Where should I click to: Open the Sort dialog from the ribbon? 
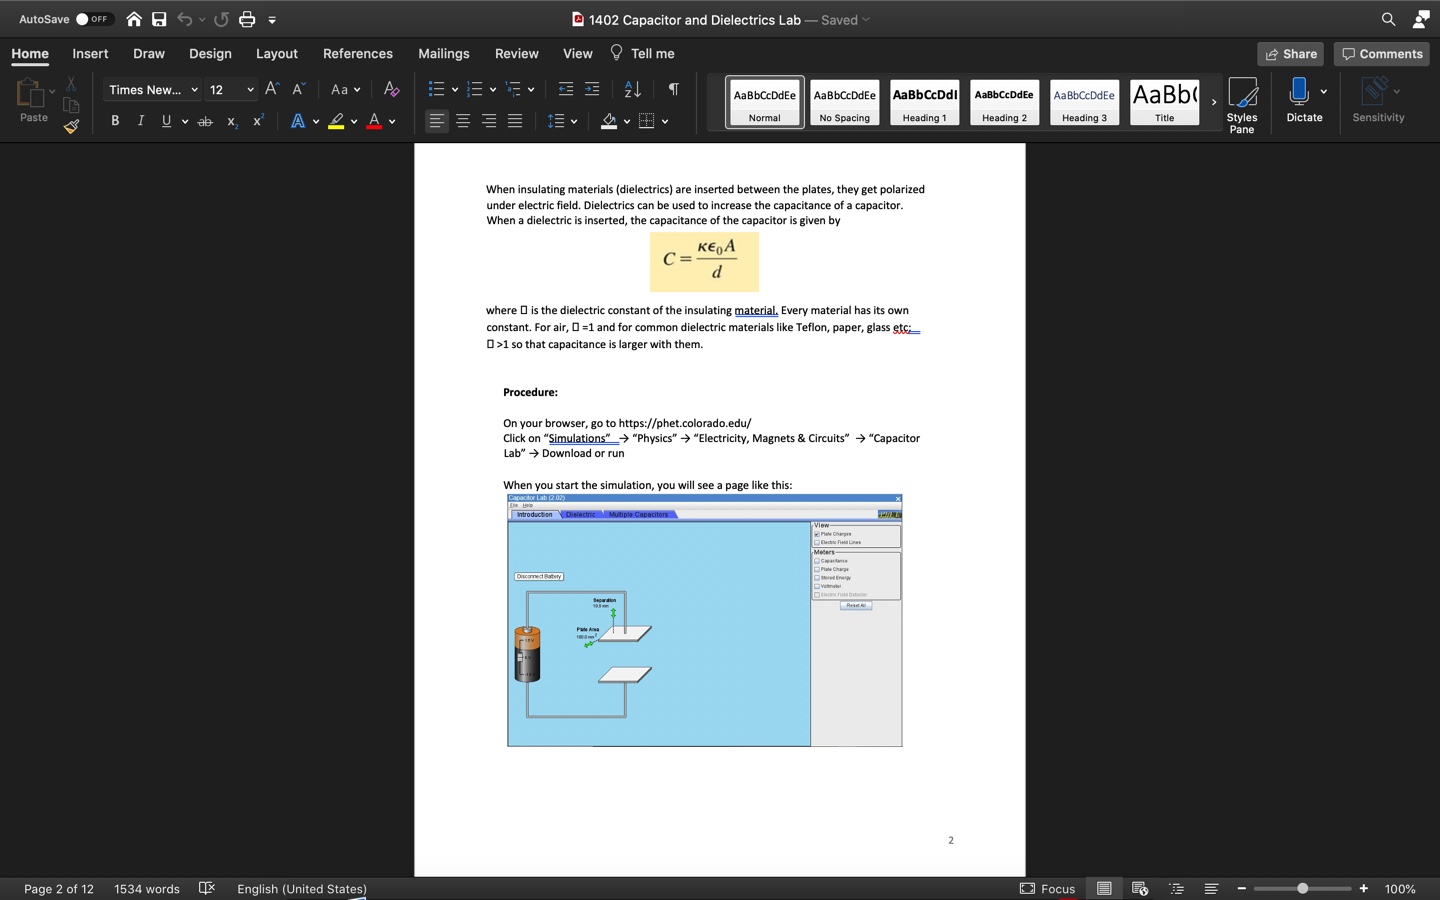coord(631,89)
